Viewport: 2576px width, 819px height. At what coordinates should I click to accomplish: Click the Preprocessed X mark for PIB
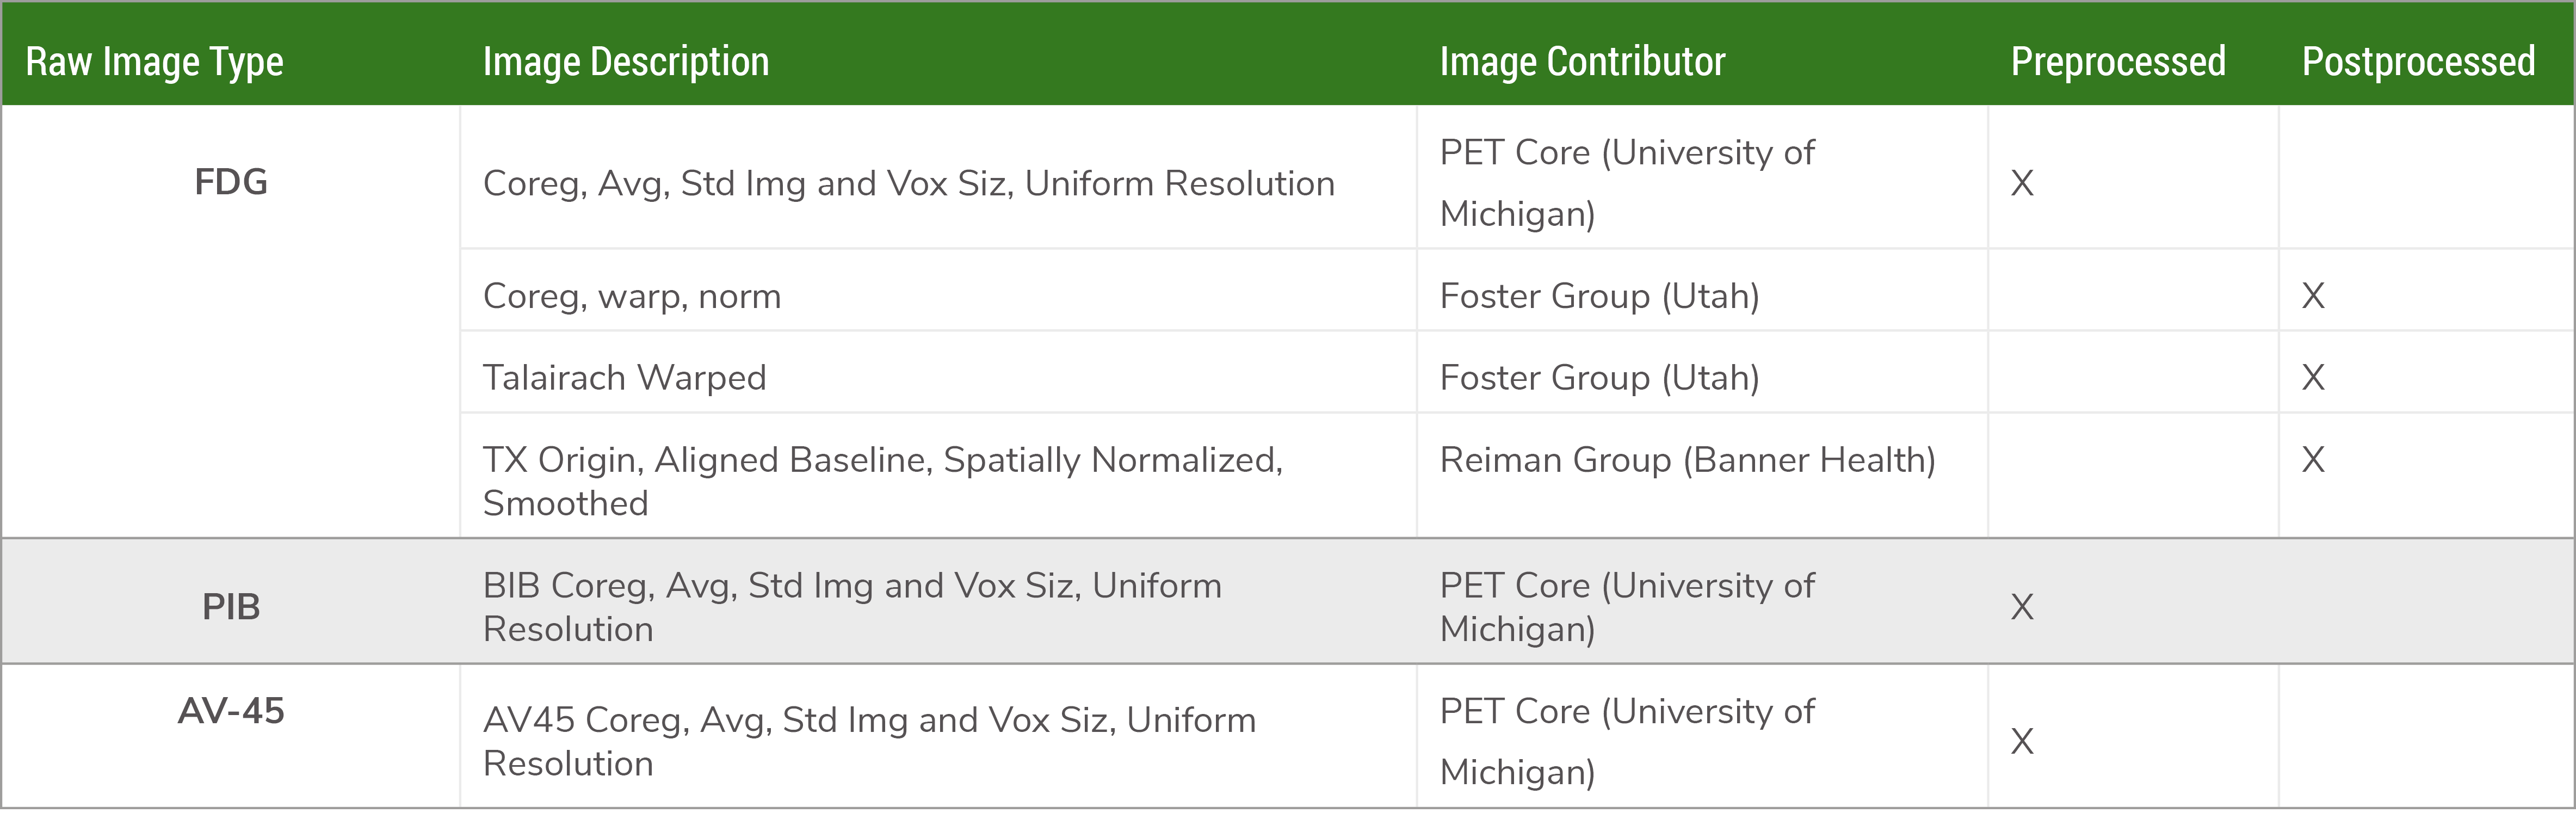[x=2022, y=607]
